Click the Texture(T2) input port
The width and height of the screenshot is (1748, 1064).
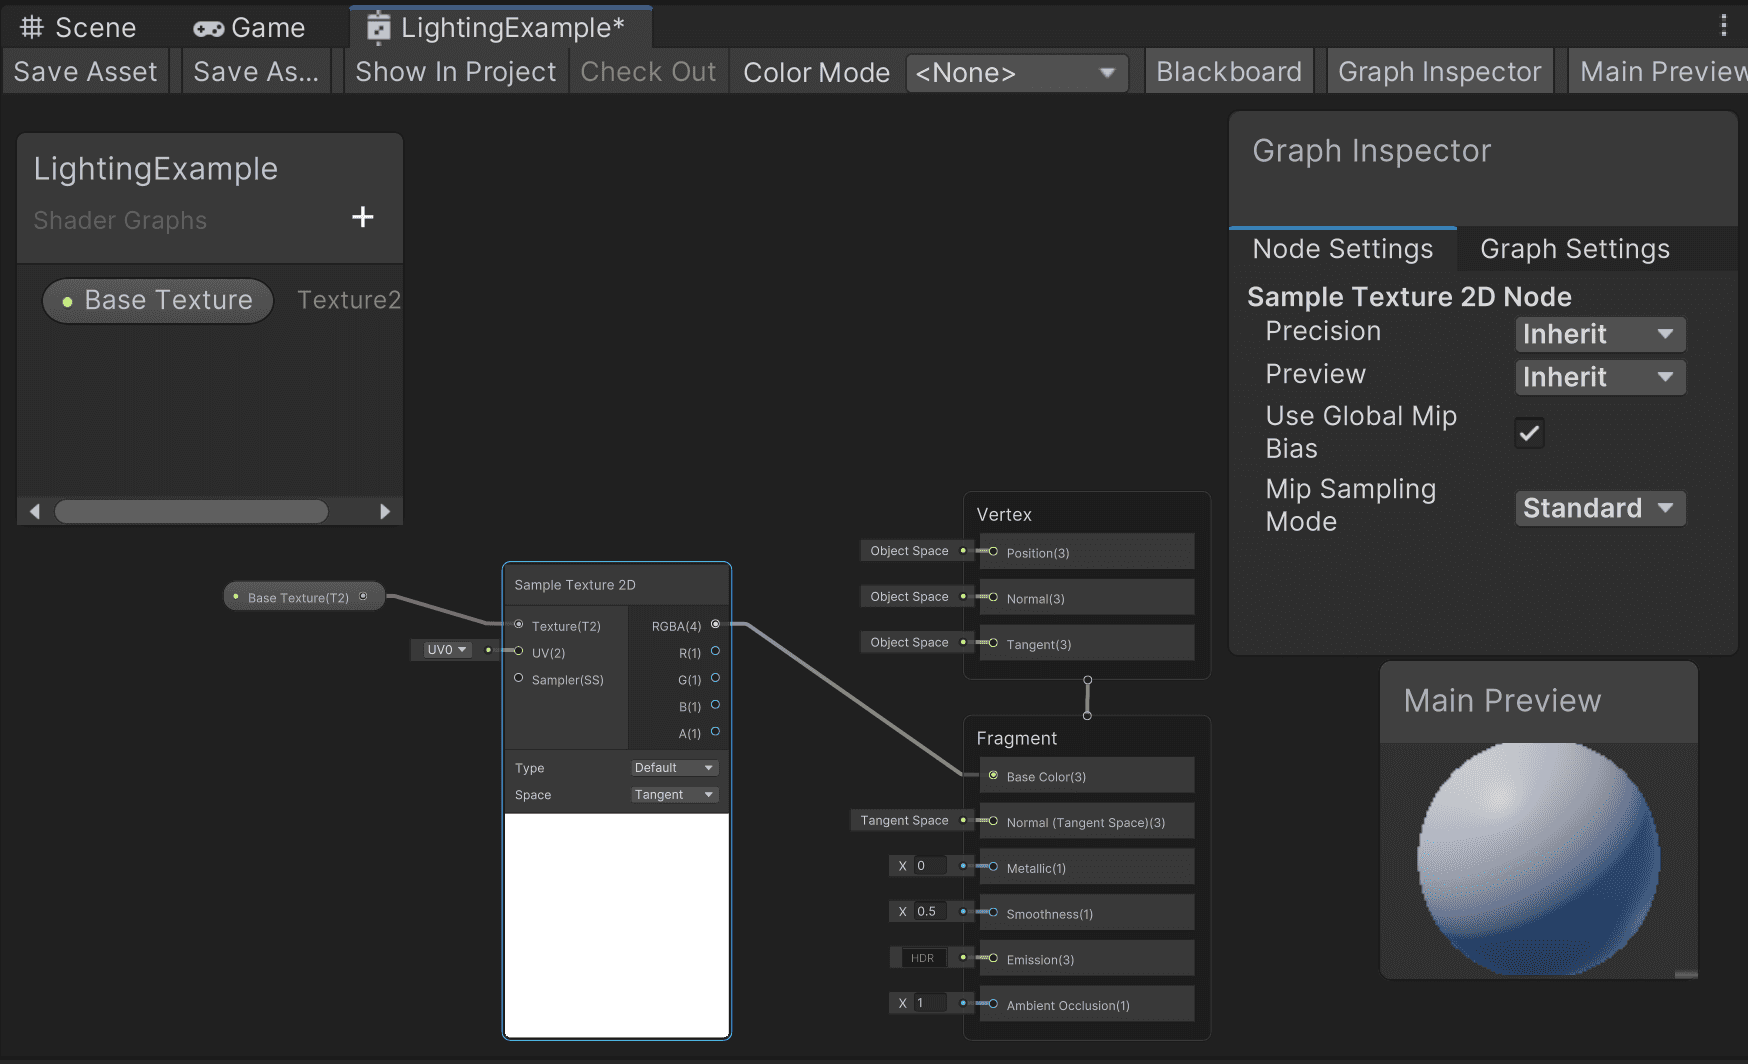click(518, 625)
